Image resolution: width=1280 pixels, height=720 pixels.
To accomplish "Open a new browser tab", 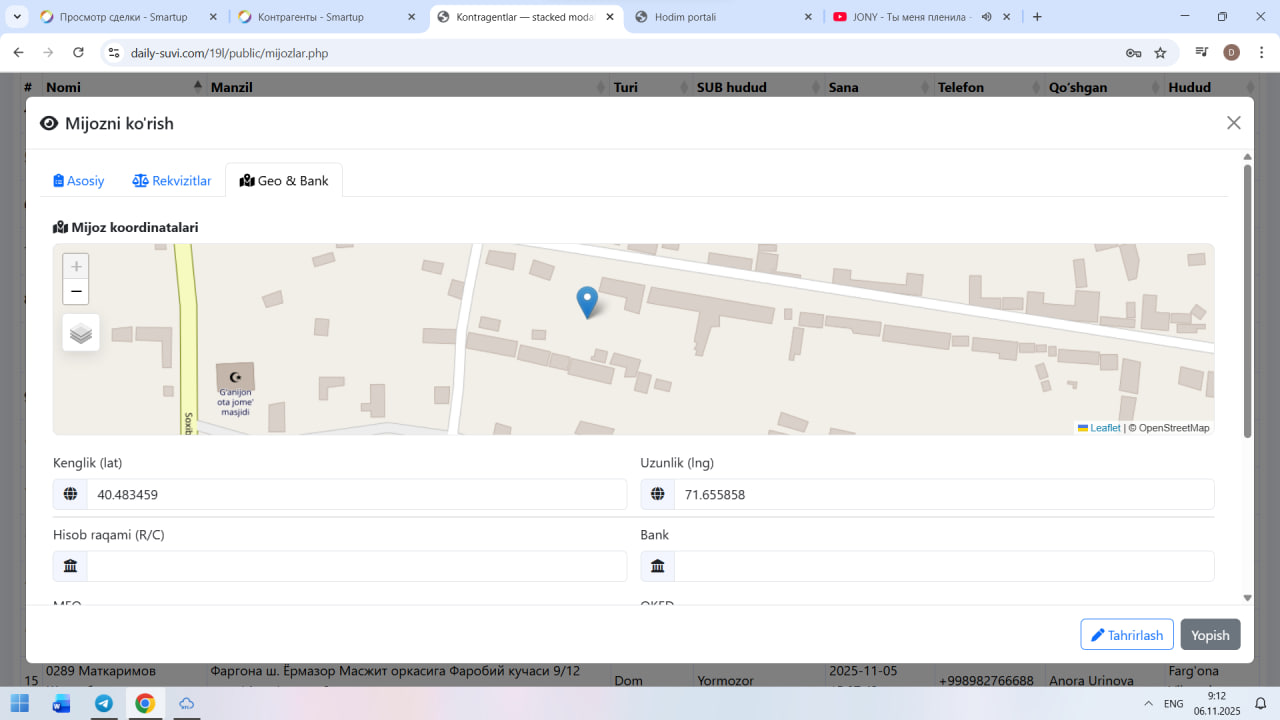I will [x=1037, y=17].
